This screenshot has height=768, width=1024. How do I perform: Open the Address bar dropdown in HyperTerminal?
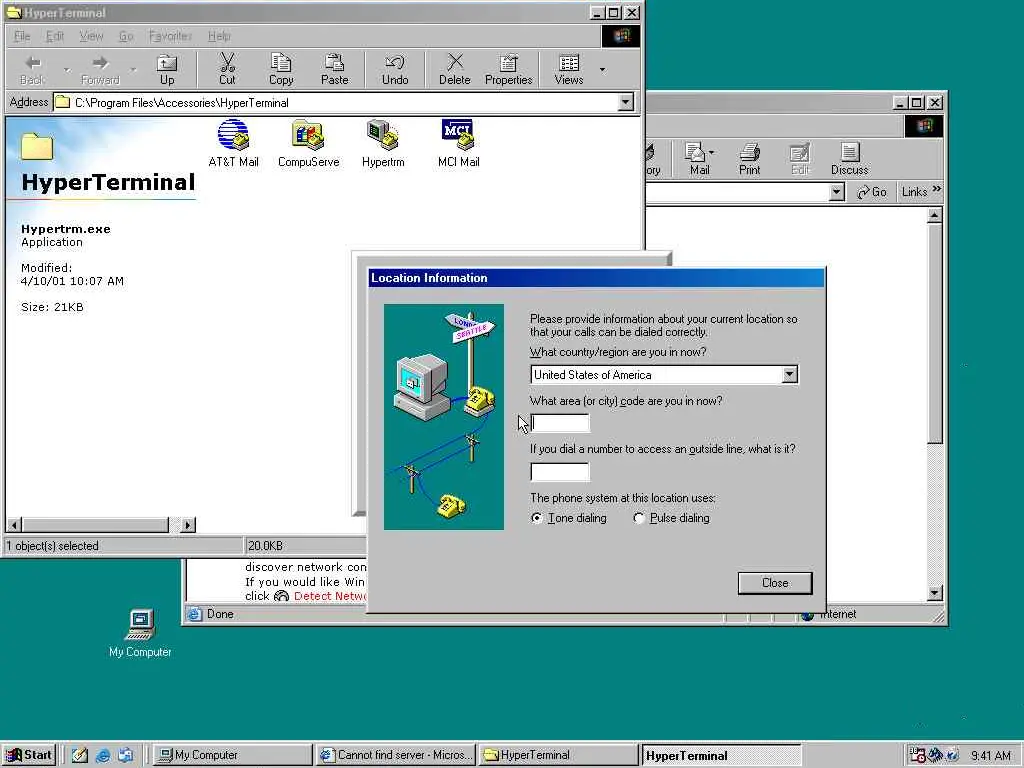point(626,103)
